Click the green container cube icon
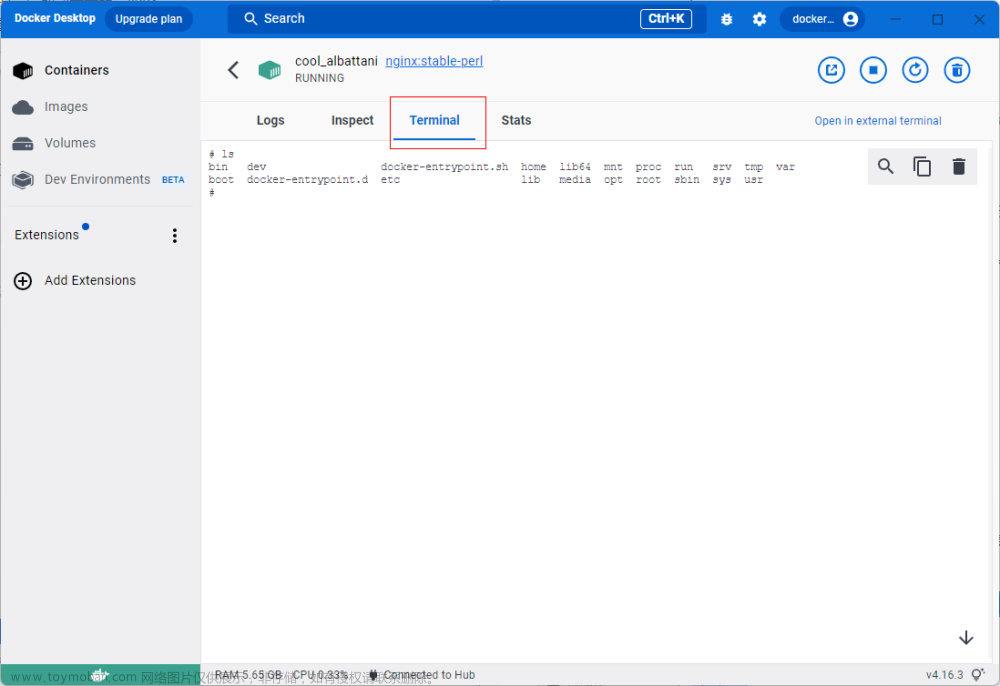The image size is (1000, 686). click(x=269, y=69)
